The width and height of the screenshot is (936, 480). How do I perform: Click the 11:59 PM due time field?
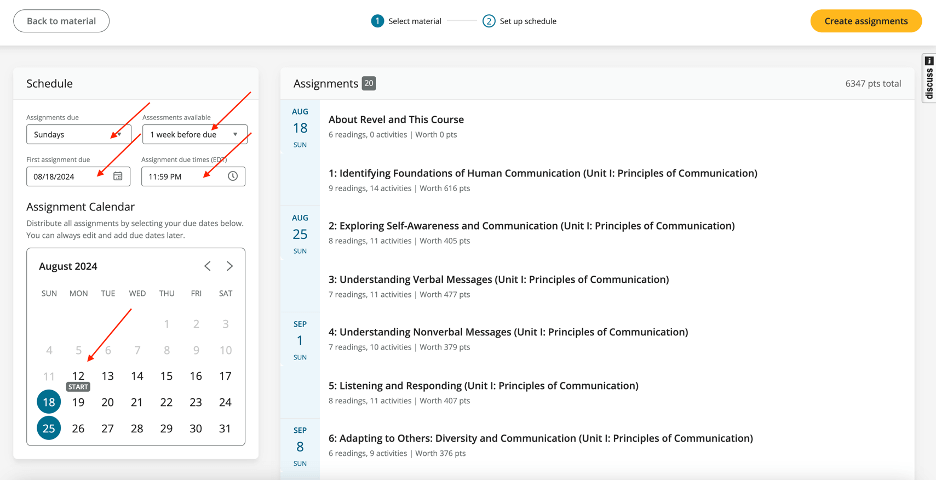coord(182,176)
